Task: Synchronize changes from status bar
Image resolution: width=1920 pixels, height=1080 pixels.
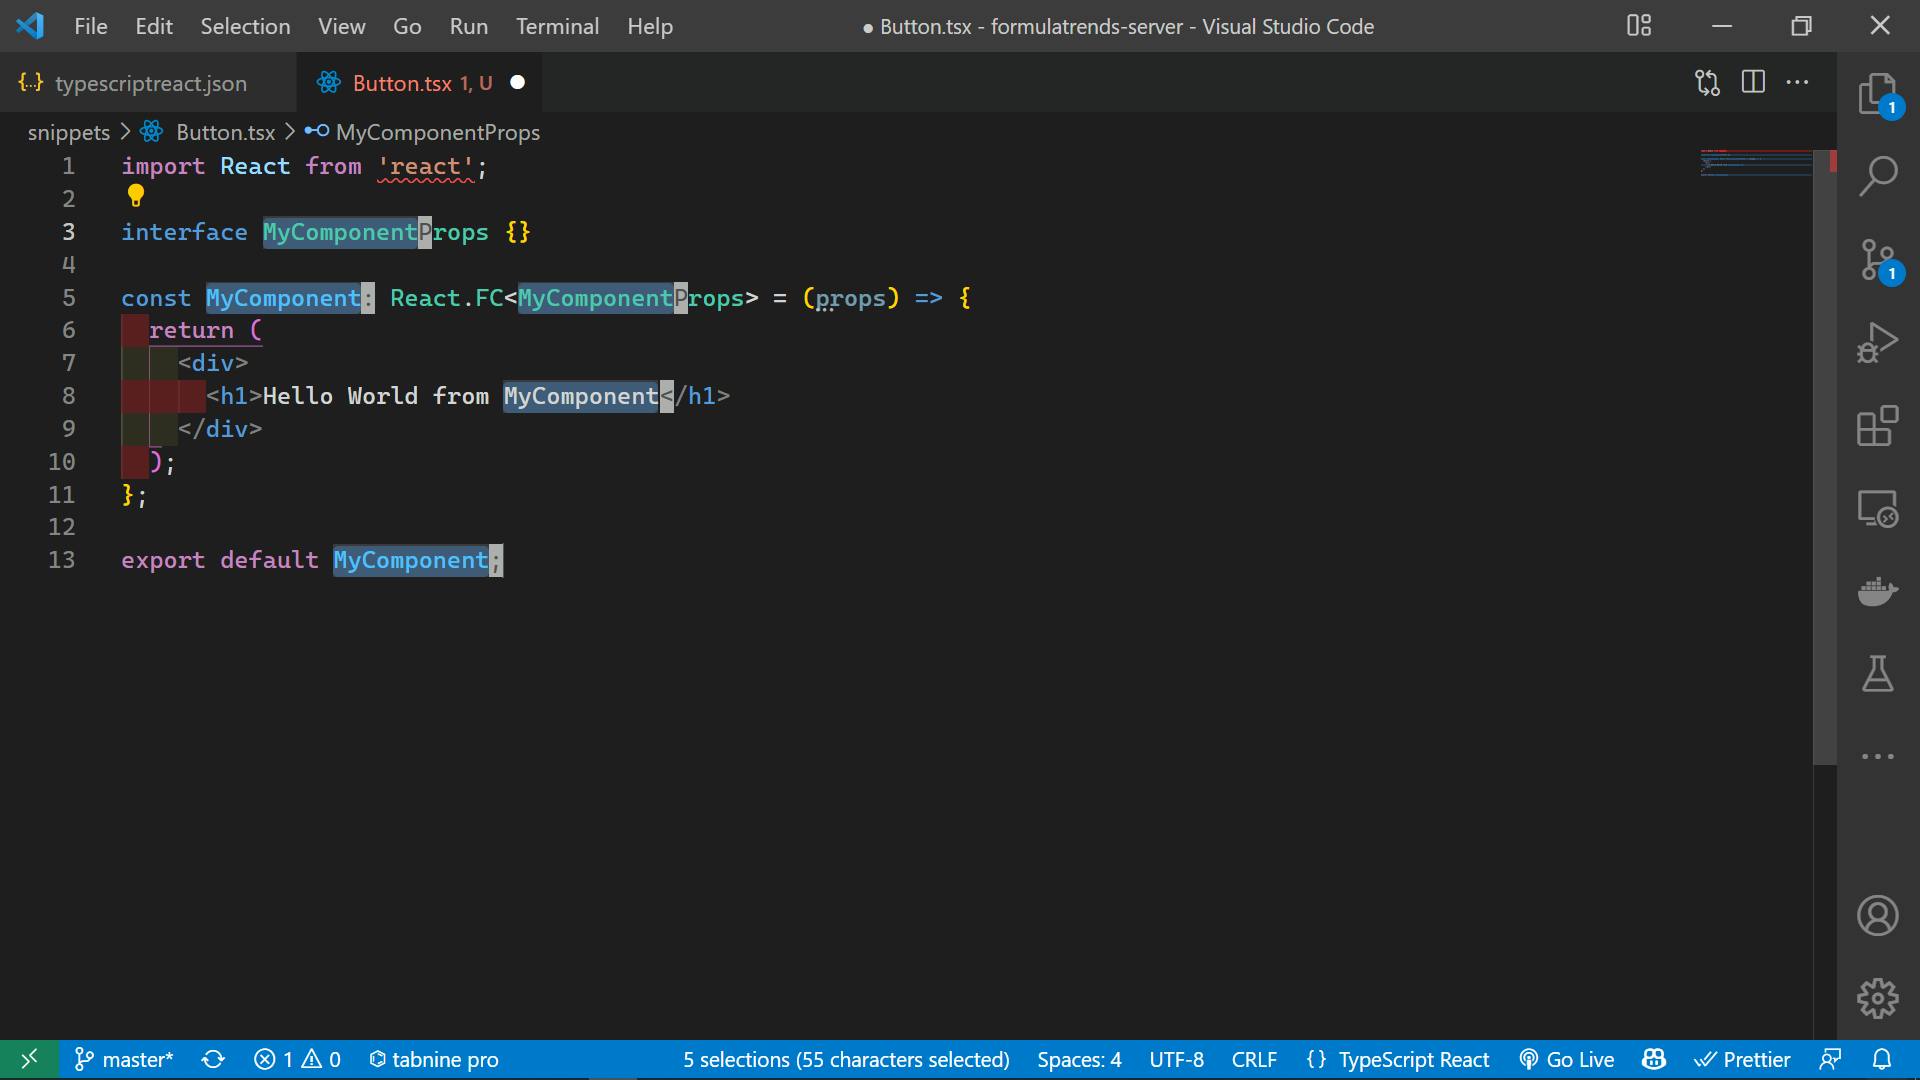Action: pyautogui.click(x=213, y=1059)
